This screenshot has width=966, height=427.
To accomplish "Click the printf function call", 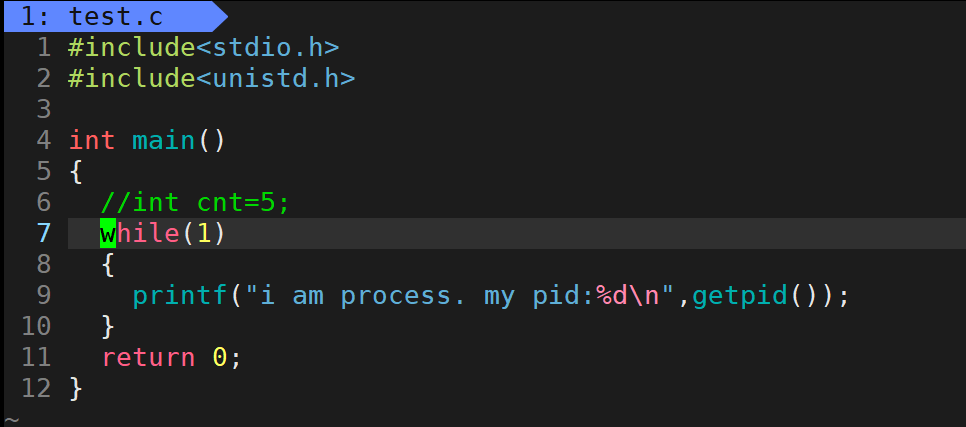I will pos(179,296).
